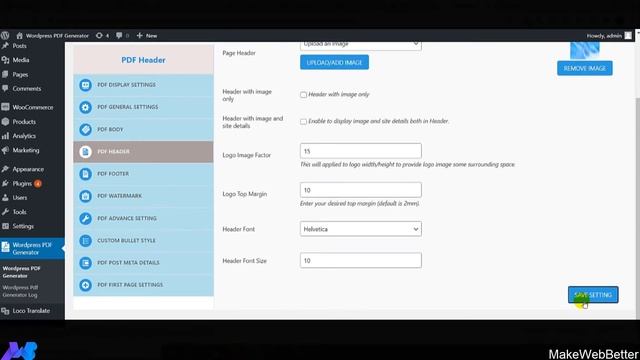The width and height of the screenshot is (640, 360).
Task: Click into the Logo Image Factor field
Action: coord(361,151)
